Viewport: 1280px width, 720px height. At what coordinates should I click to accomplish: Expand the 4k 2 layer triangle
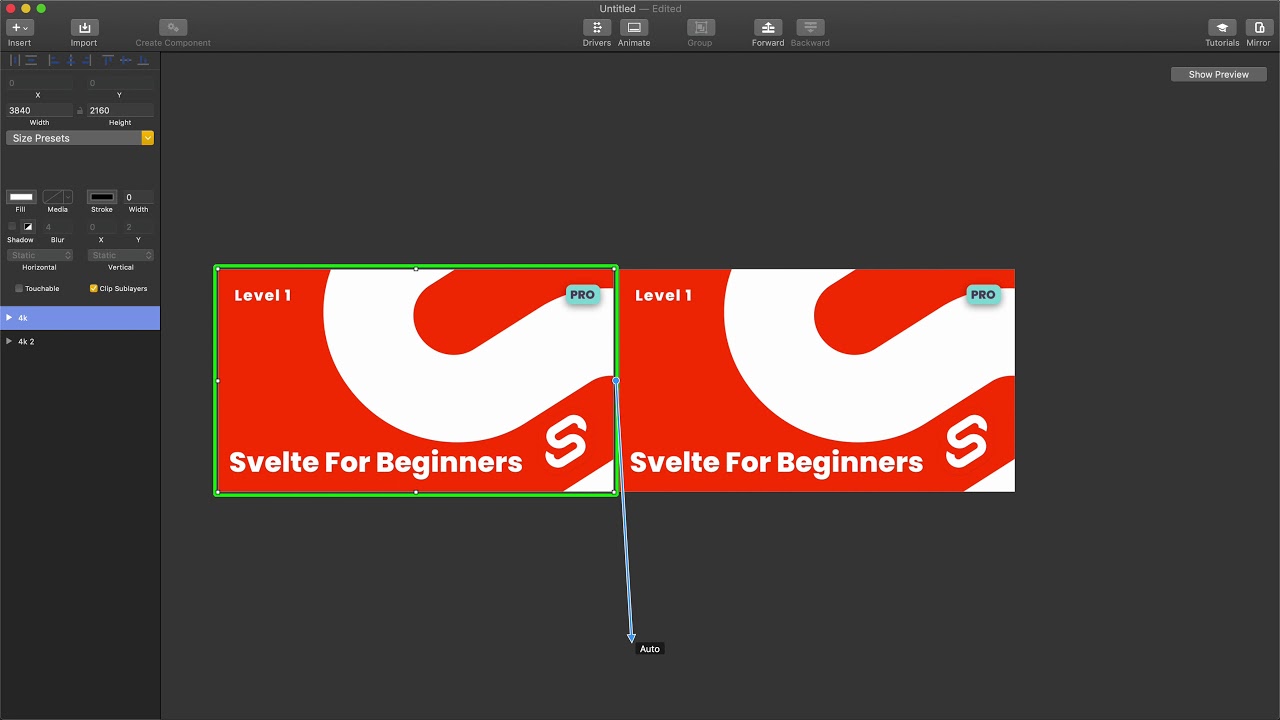pyautogui.click(x=9, y=341)
